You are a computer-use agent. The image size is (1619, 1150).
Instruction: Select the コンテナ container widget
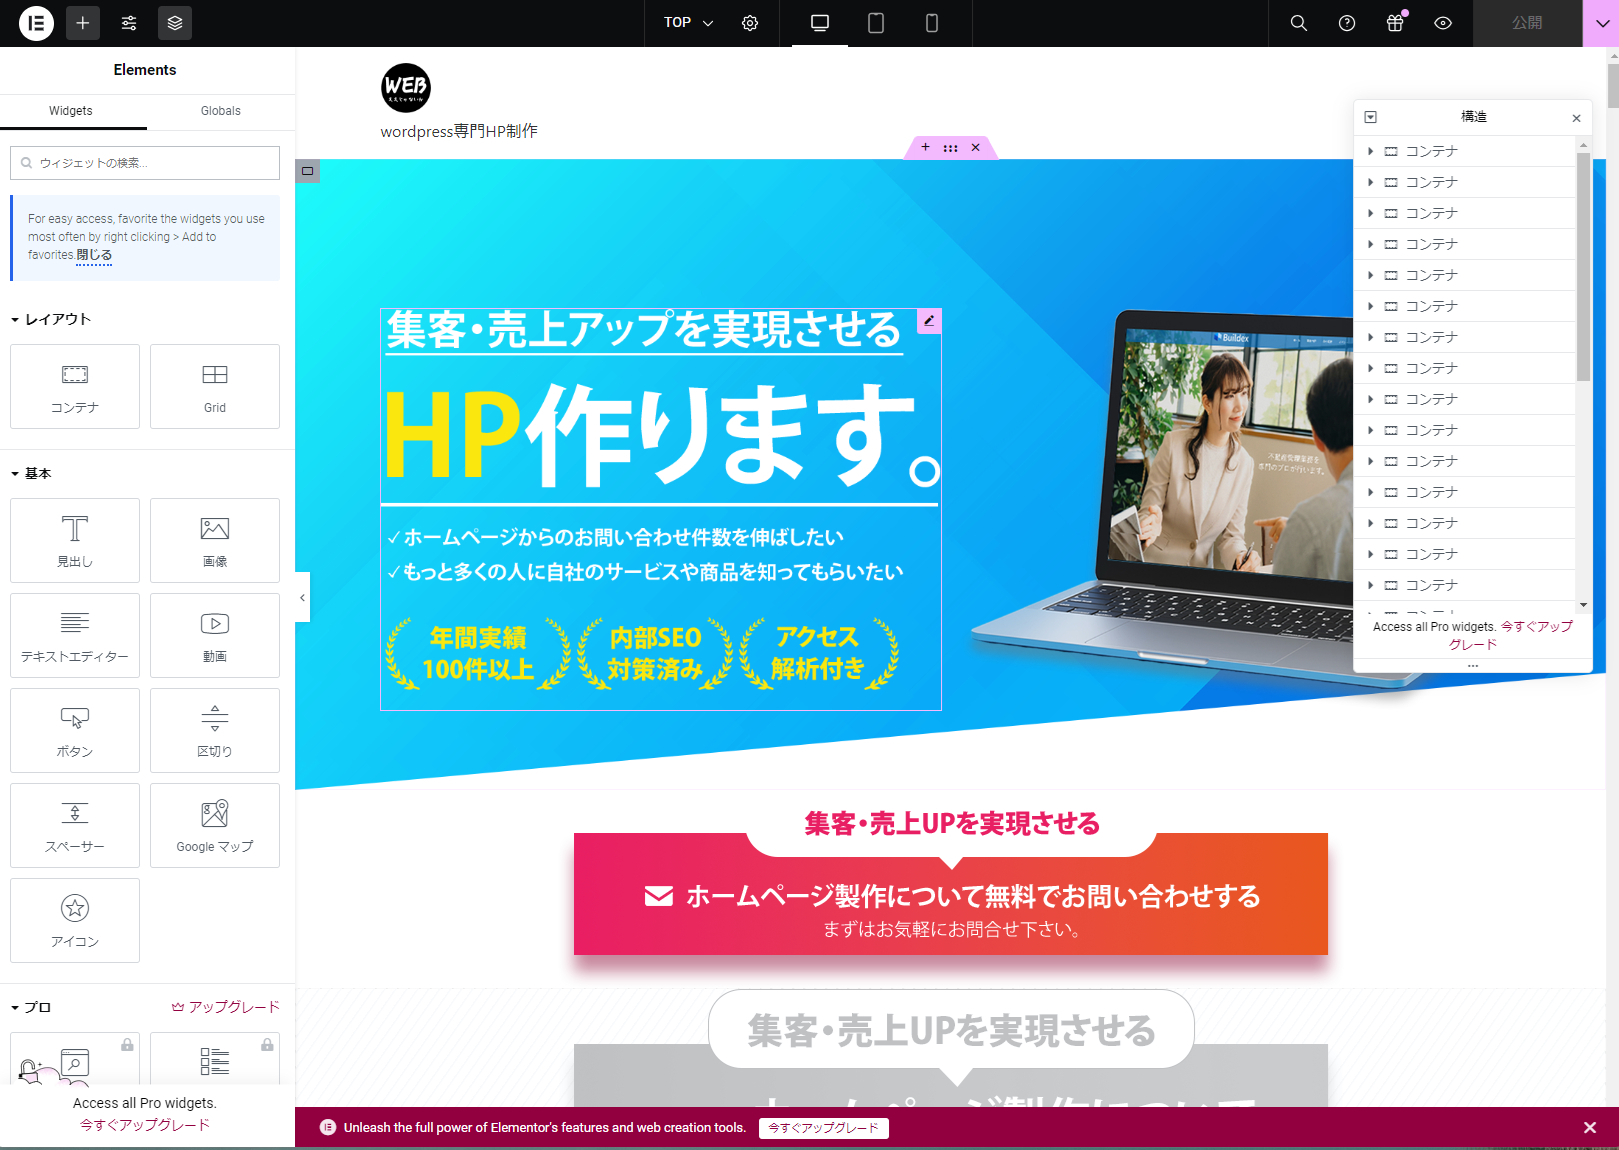pyautogui.click(x=75, y=387)
